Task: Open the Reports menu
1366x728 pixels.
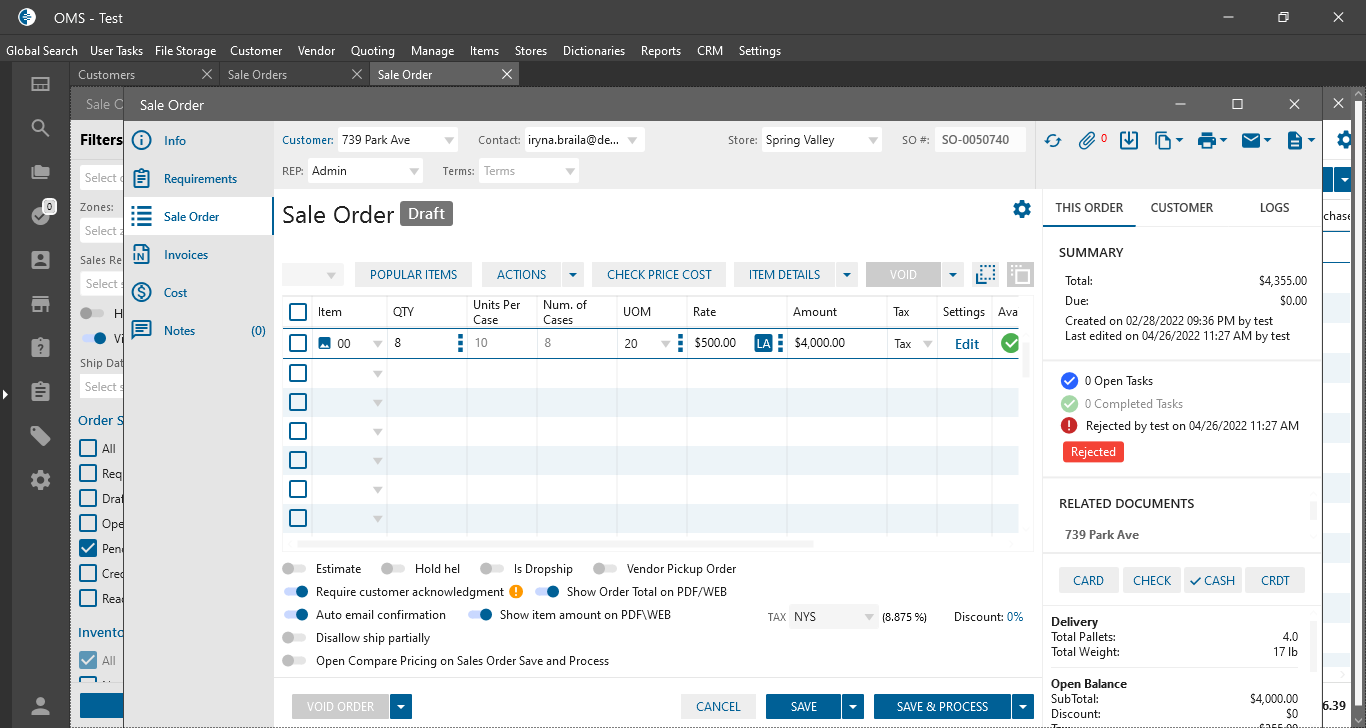Action: coord(661,51)
